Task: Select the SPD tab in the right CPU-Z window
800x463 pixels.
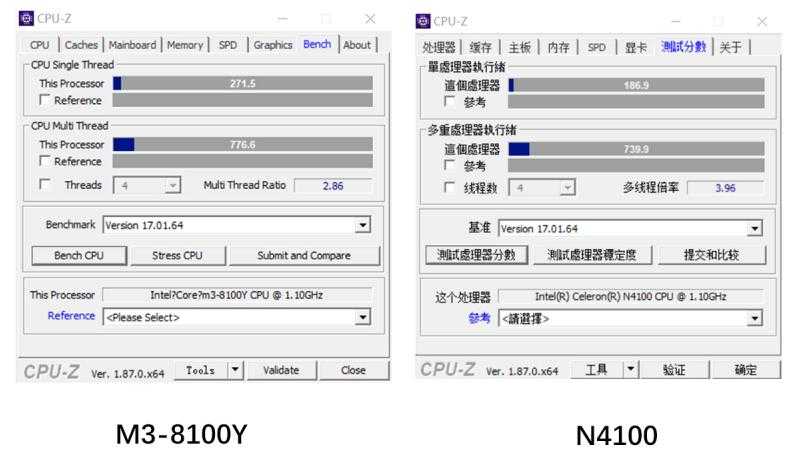Action: [x=596, y=47]
